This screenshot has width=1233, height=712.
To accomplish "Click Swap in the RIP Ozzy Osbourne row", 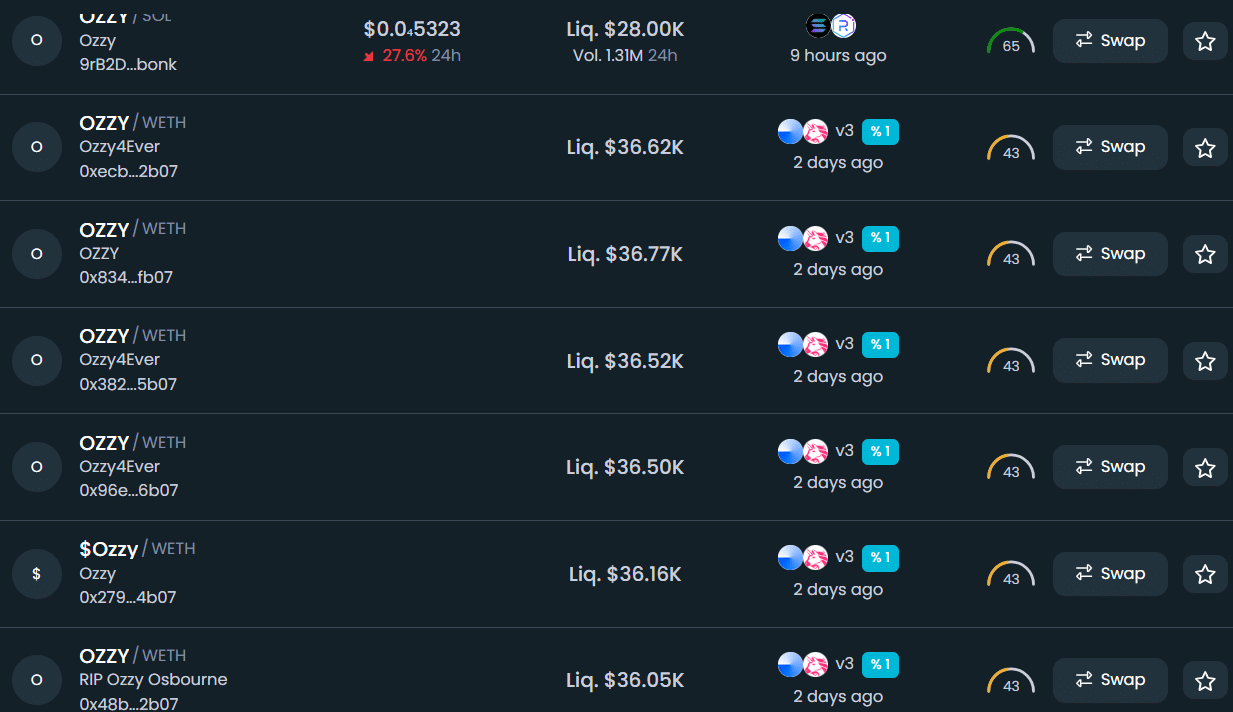I will point(1110,680).
